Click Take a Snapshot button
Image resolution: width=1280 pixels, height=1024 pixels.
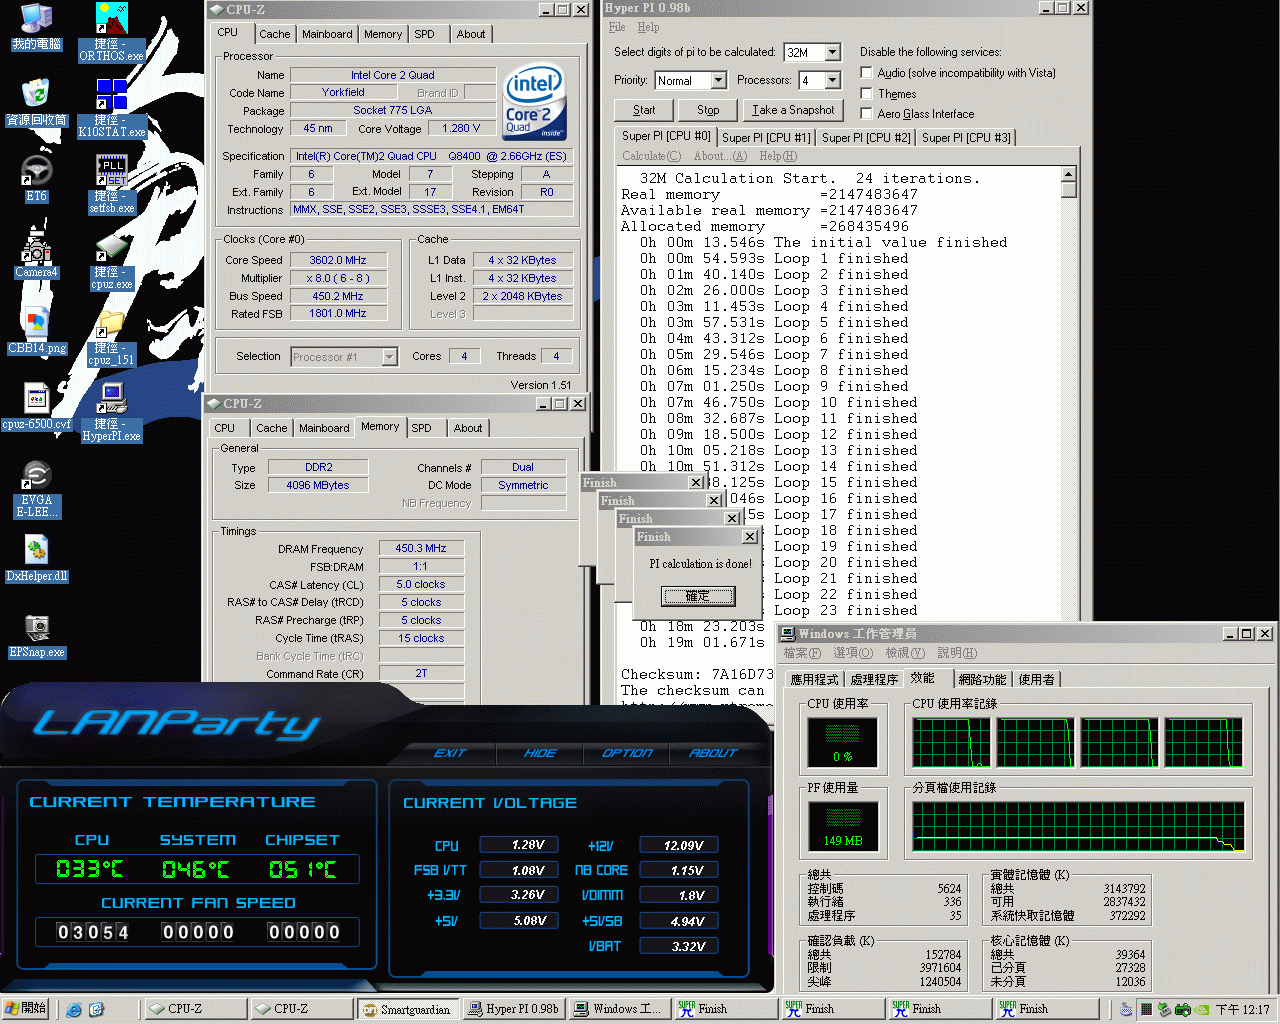click(793, 110)
